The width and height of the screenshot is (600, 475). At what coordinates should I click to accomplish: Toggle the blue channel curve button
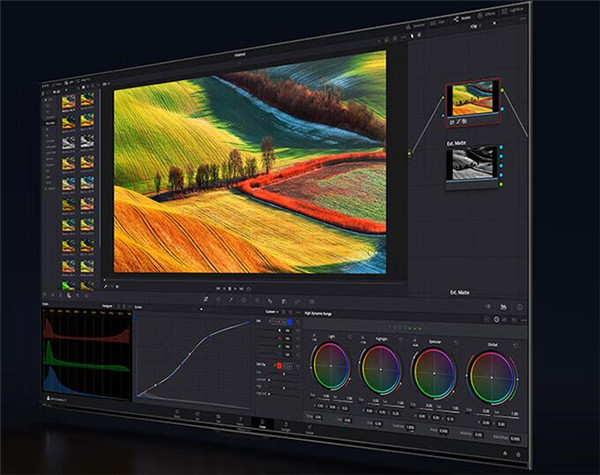point(290,322)
